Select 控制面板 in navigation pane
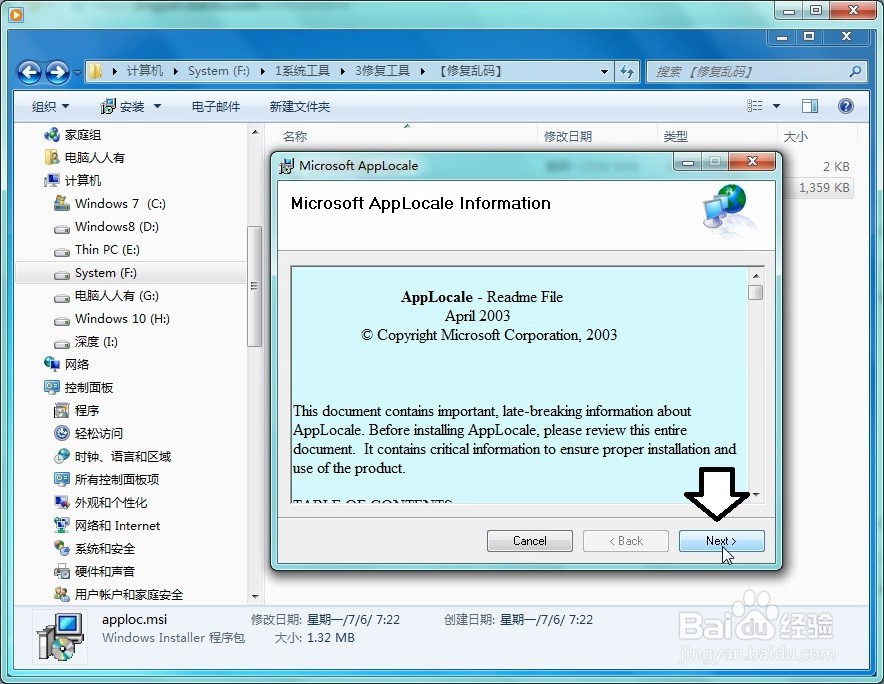 coord(89,387)
